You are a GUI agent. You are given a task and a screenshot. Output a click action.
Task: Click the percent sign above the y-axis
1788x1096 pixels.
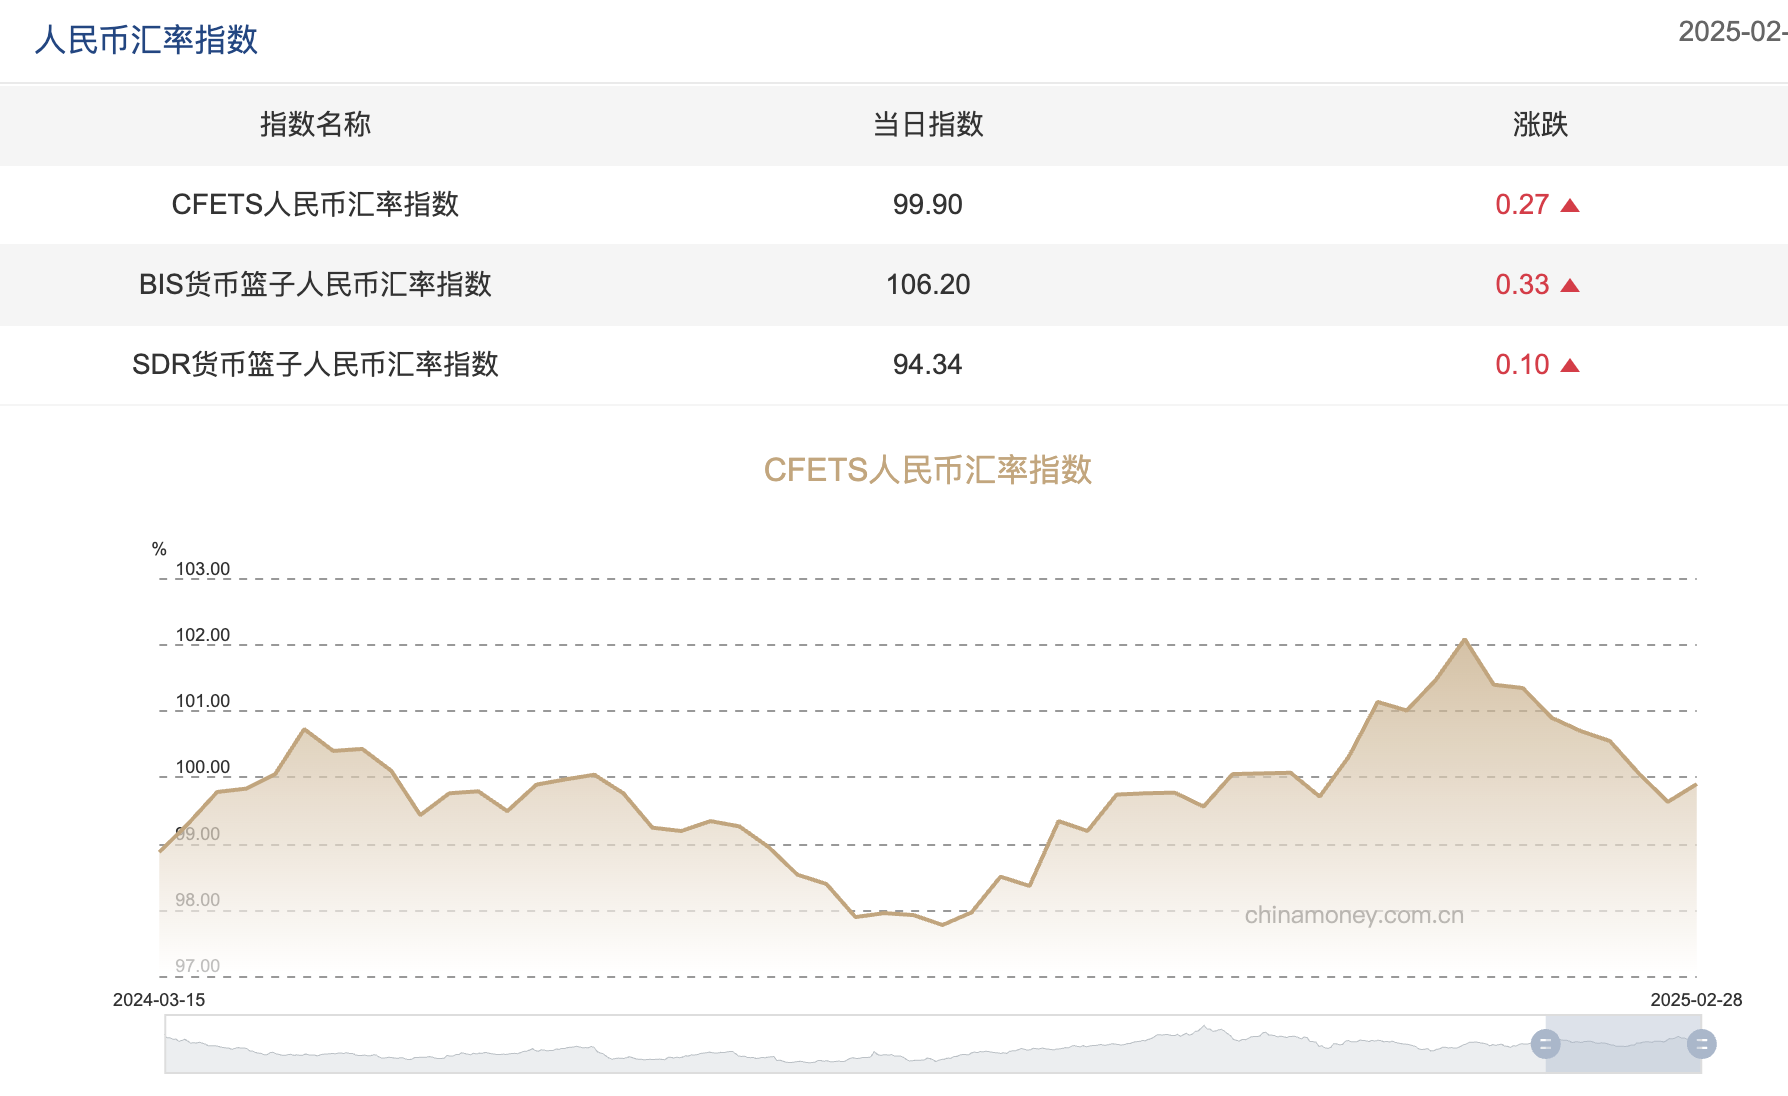coord(157,548)
